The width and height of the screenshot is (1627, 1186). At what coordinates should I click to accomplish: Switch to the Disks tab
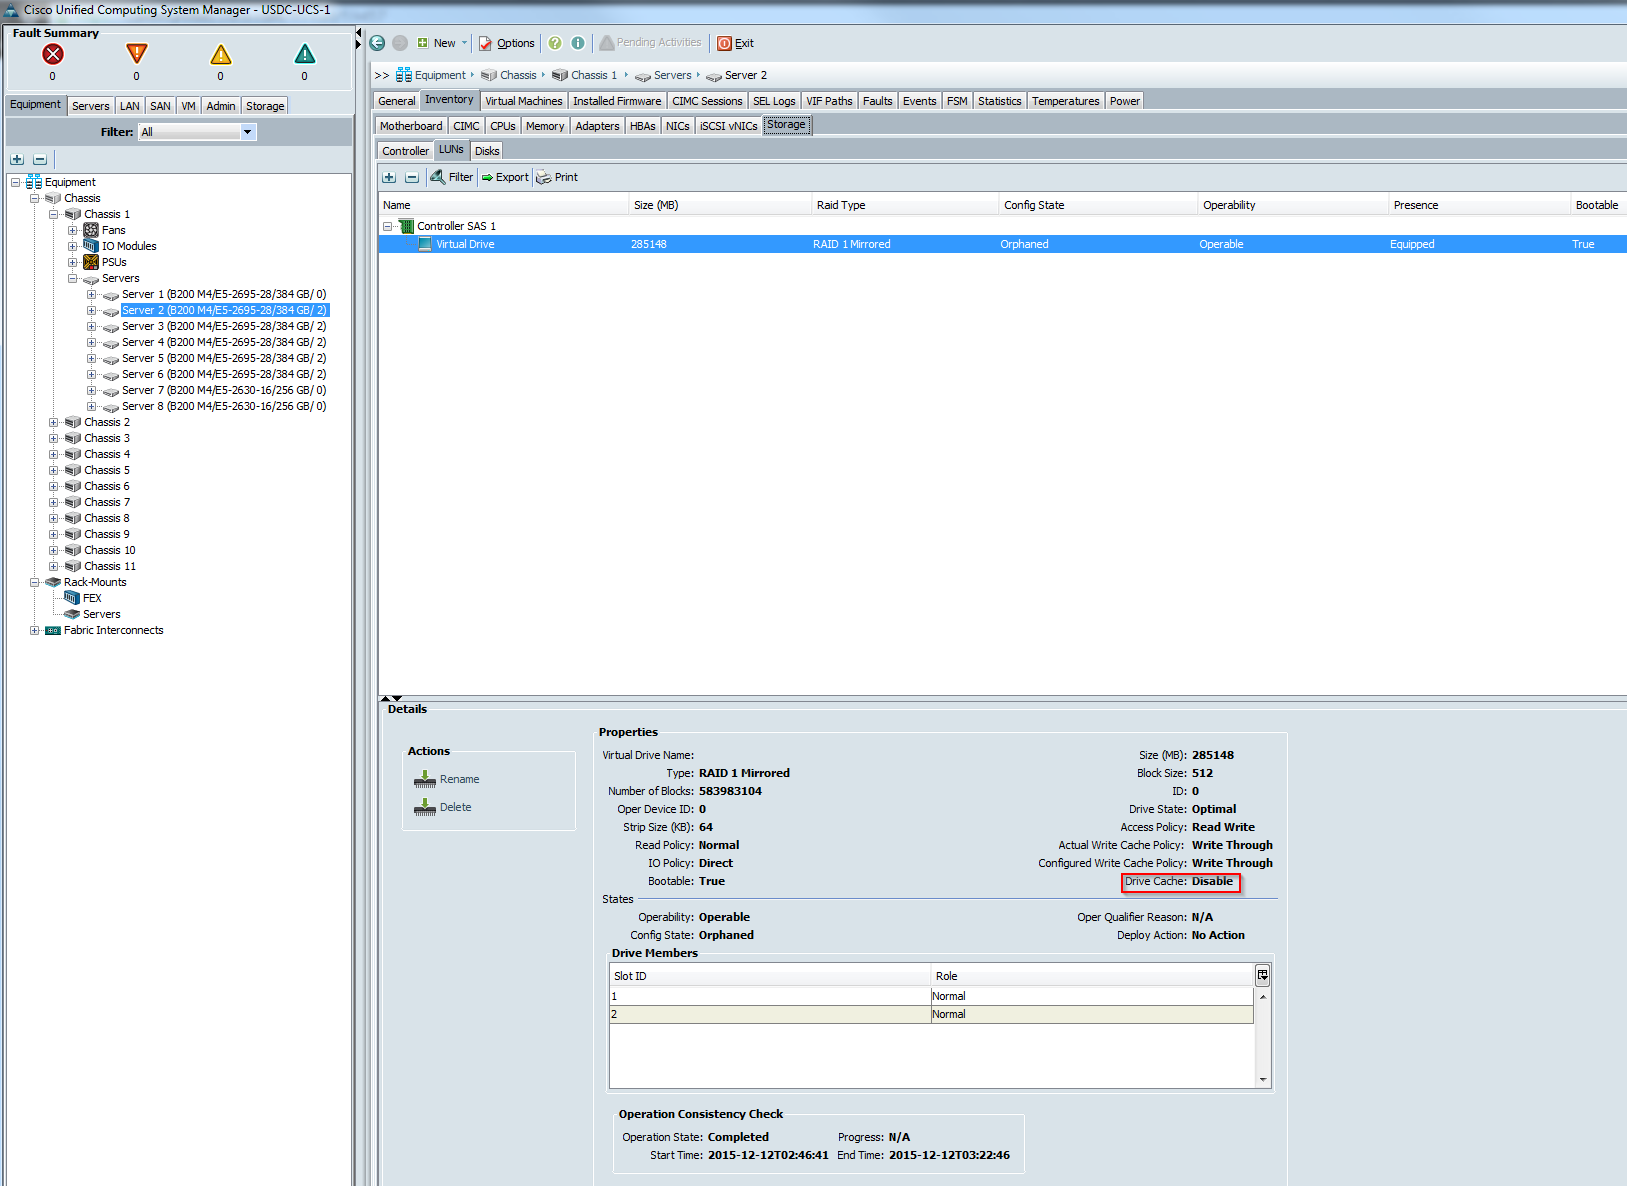[x=486, y=150]
